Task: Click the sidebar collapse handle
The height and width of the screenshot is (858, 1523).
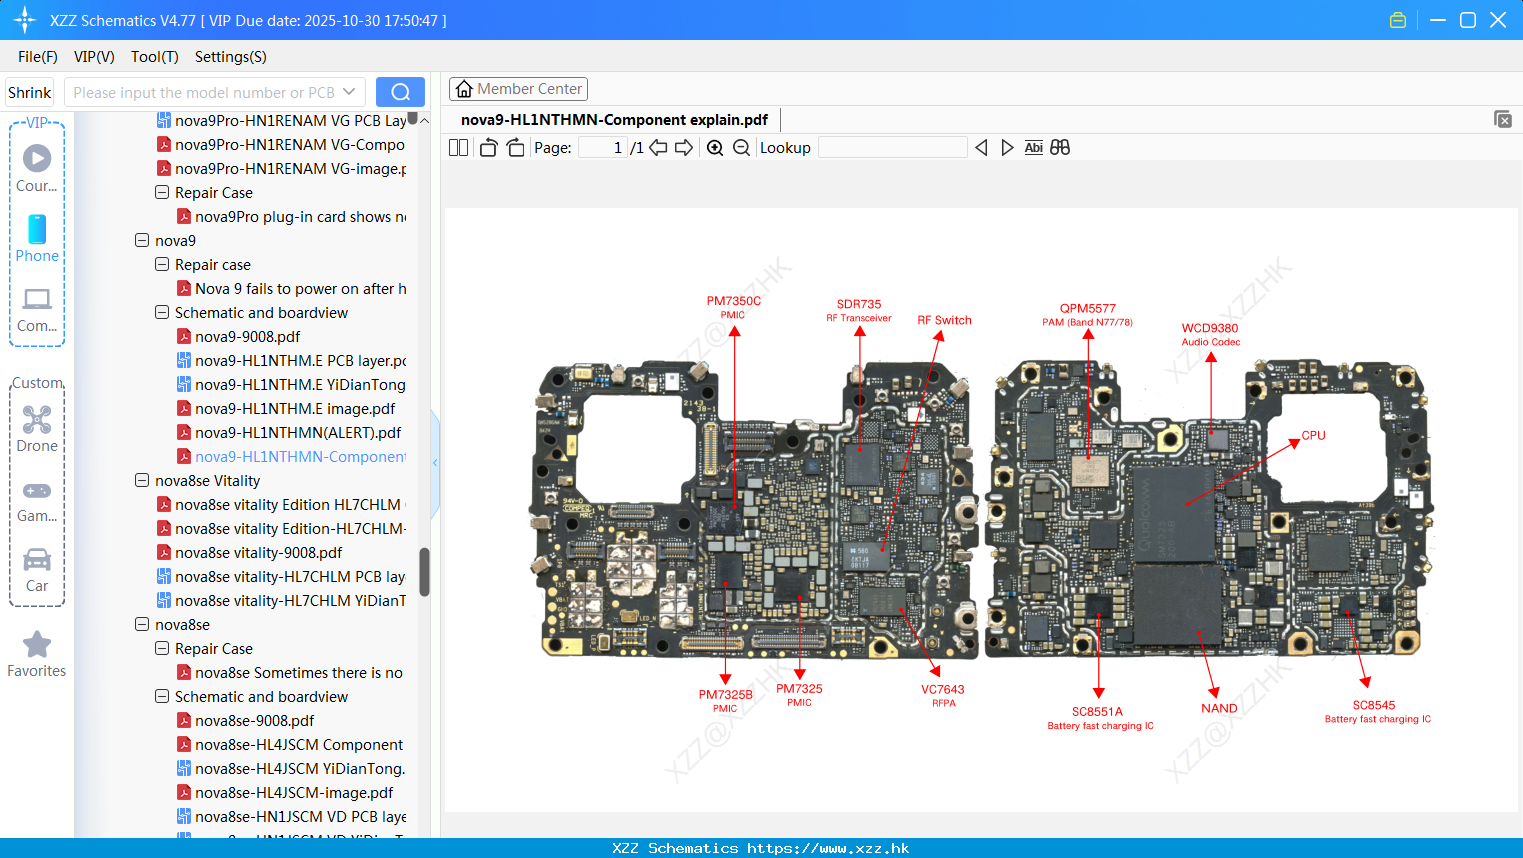Action: tap(435, 463)
